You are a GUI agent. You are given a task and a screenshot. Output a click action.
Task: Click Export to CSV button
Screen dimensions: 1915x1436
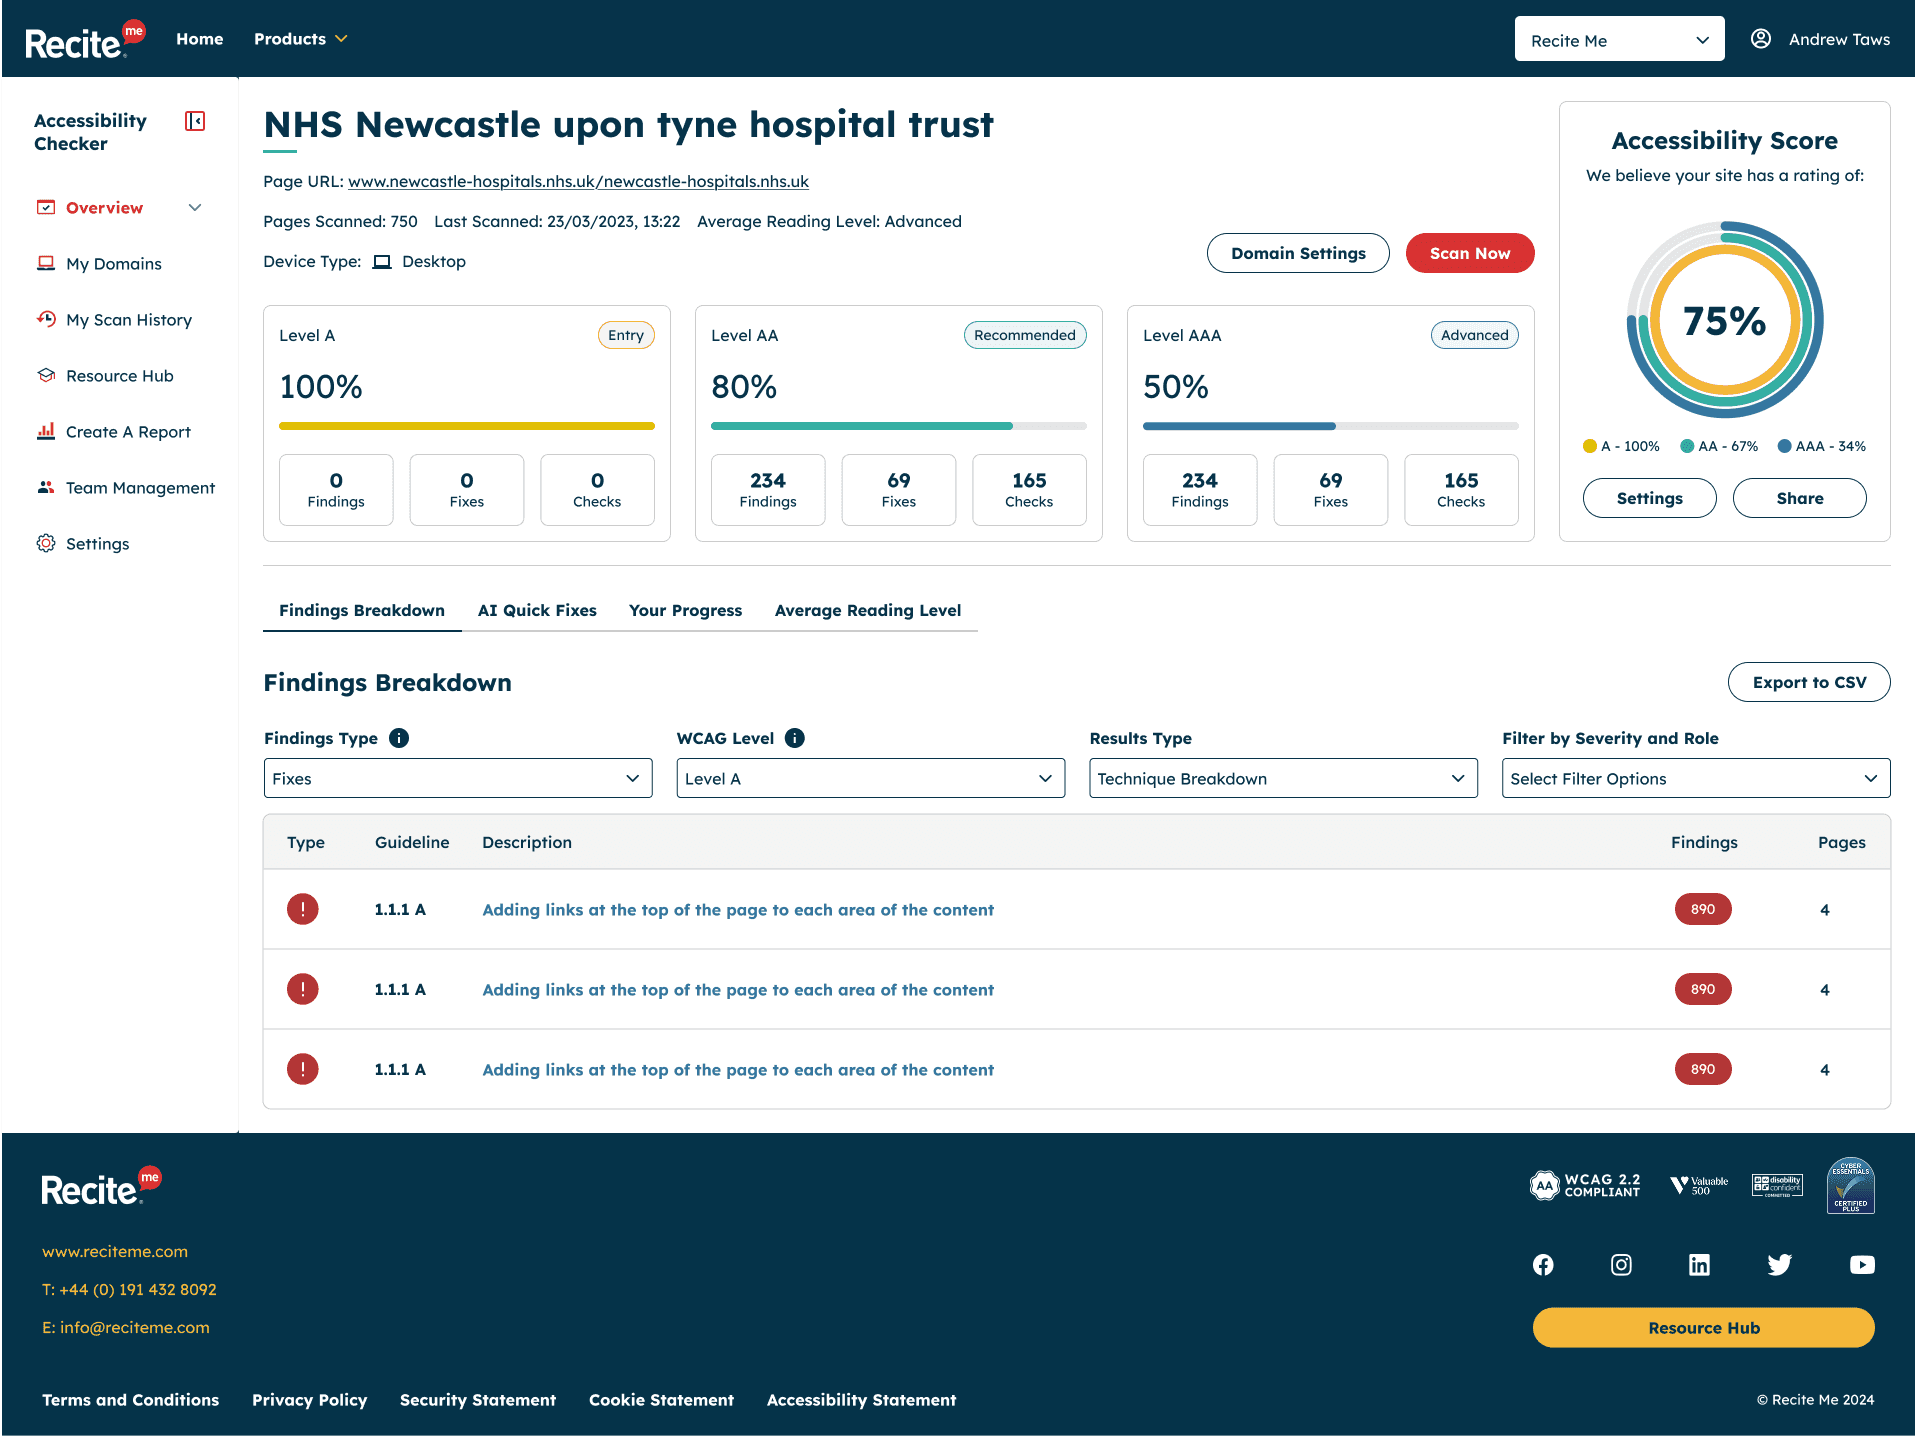tap(1809, 682)
